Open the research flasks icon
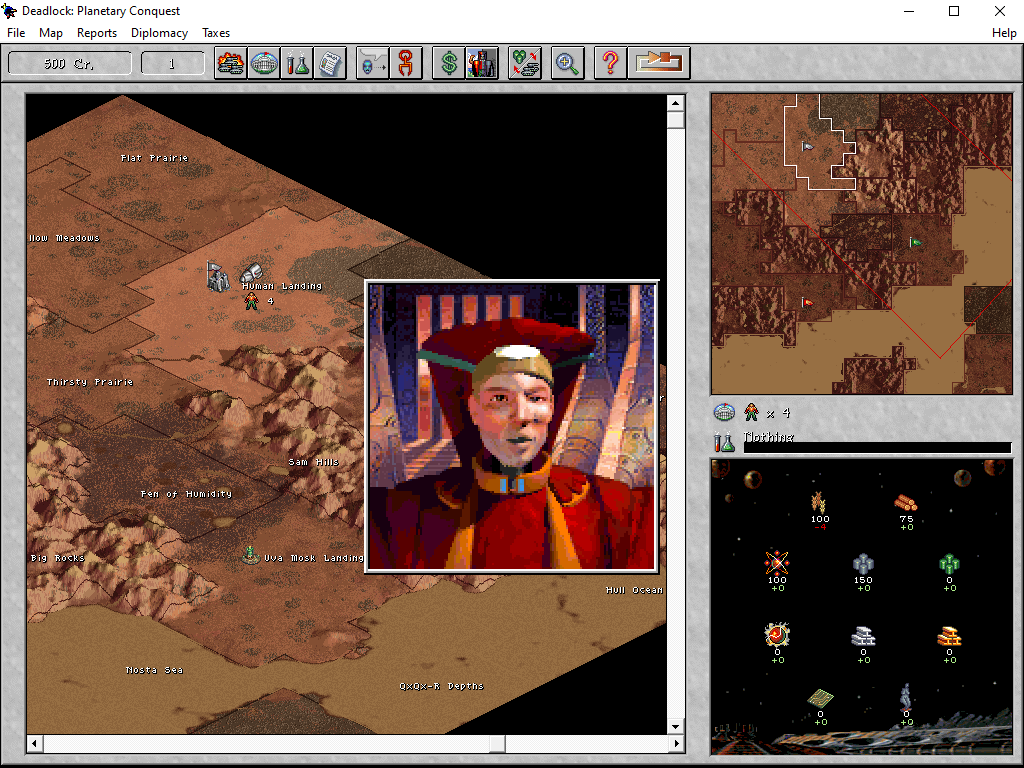Viewport: 1024px width, 768px height. (x=297, y=63)
